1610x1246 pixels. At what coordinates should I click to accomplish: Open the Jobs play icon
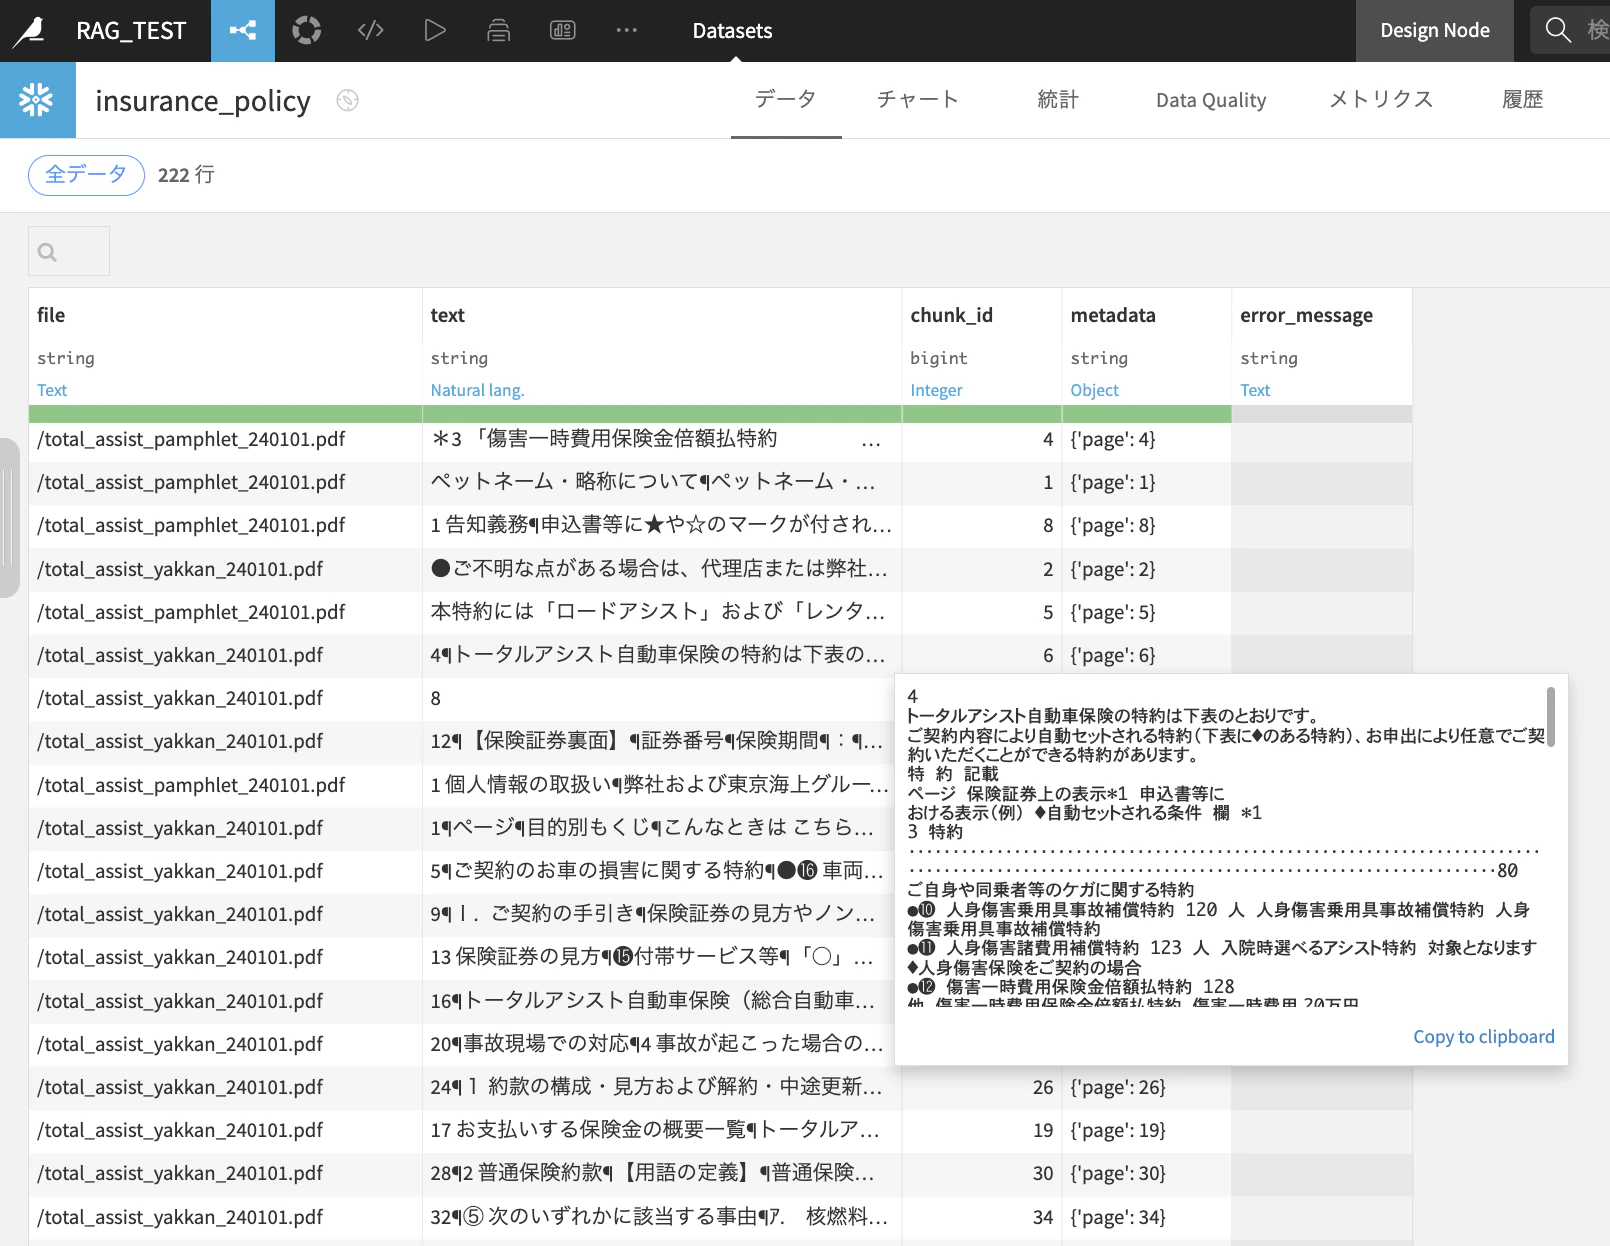click(434, 31)
